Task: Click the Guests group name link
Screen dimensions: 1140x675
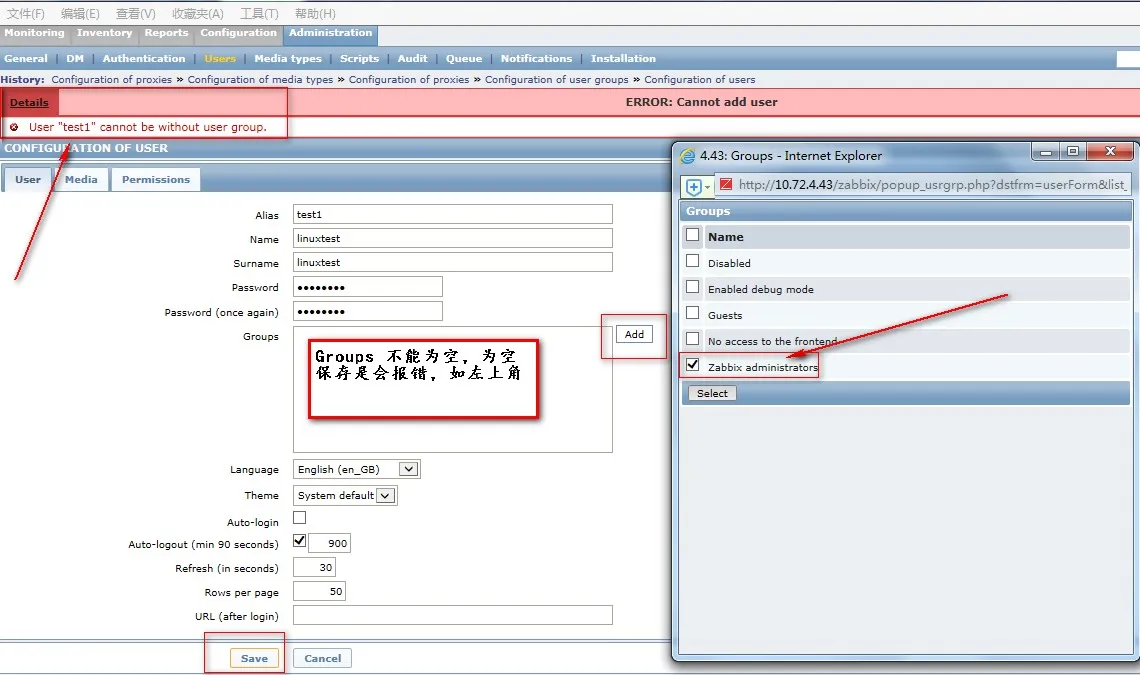Action: pos(725,316)
